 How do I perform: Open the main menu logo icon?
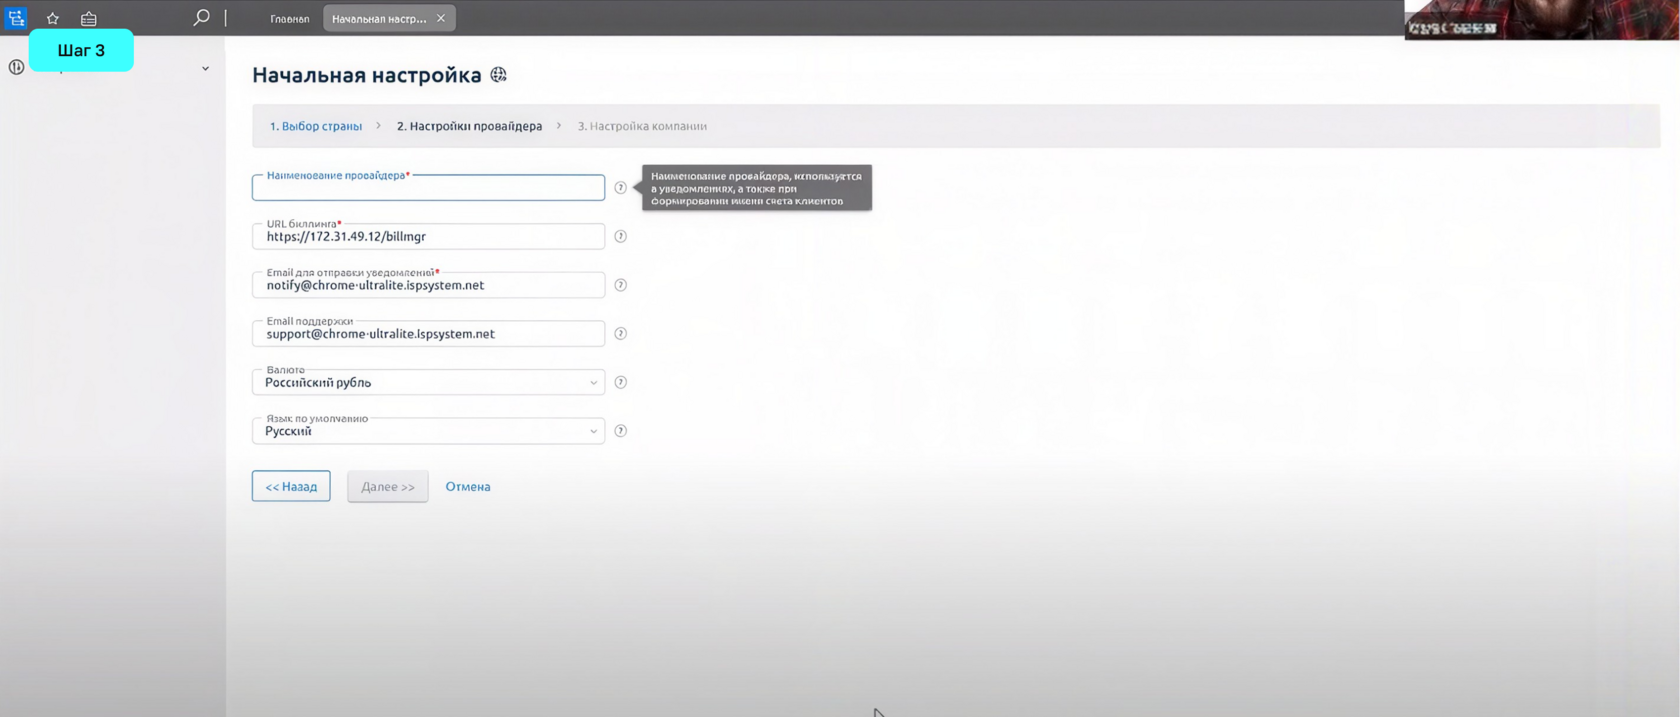[16, 18]
